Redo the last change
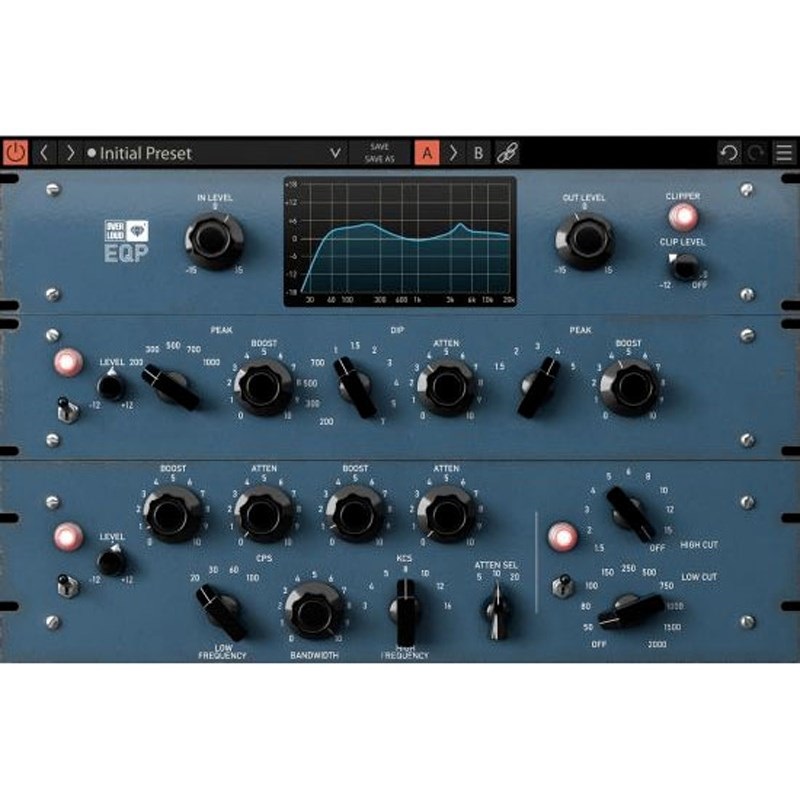 pyautogui.click(x=757, y=153)
